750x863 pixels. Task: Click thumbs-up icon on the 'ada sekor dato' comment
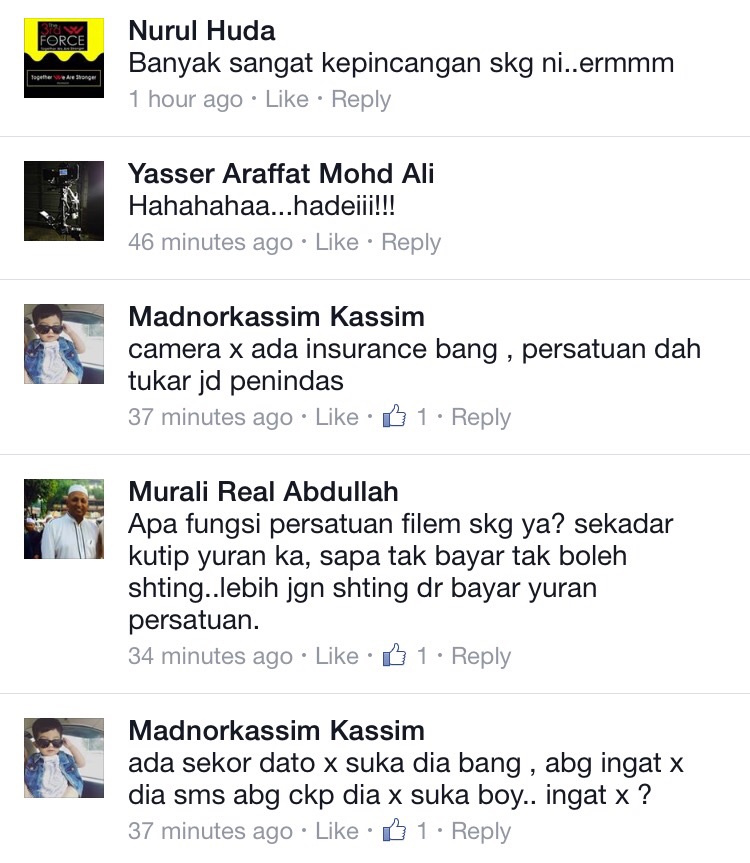tap(395, 830)
